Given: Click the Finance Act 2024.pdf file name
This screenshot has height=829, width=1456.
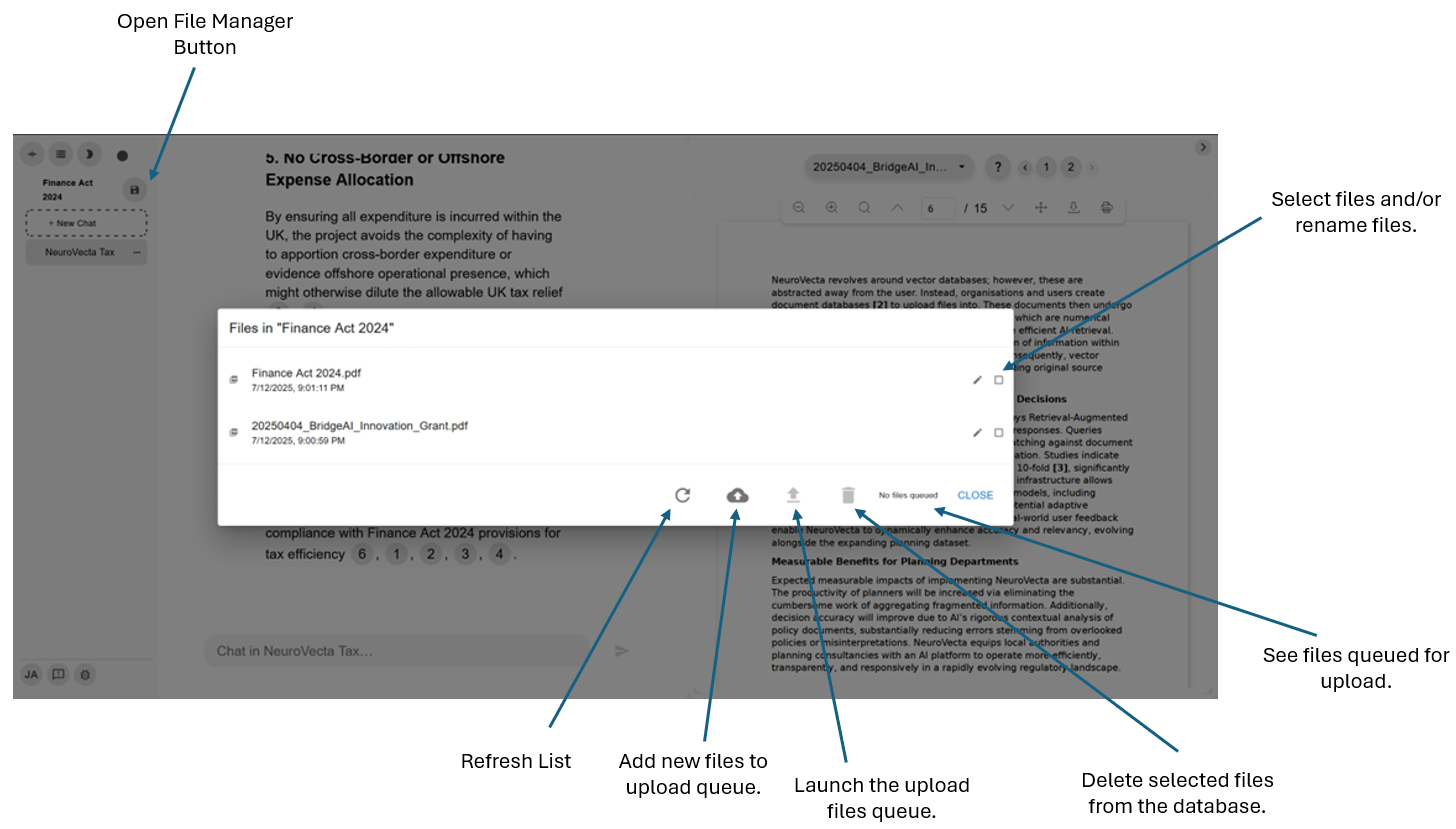Looking at the screenshot, I should point(306,373).
